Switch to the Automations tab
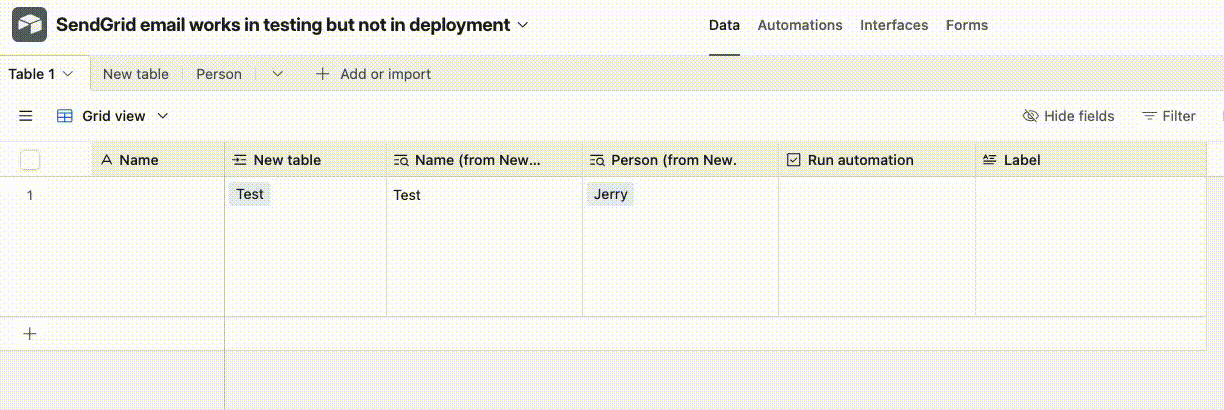 click(800, 25)
